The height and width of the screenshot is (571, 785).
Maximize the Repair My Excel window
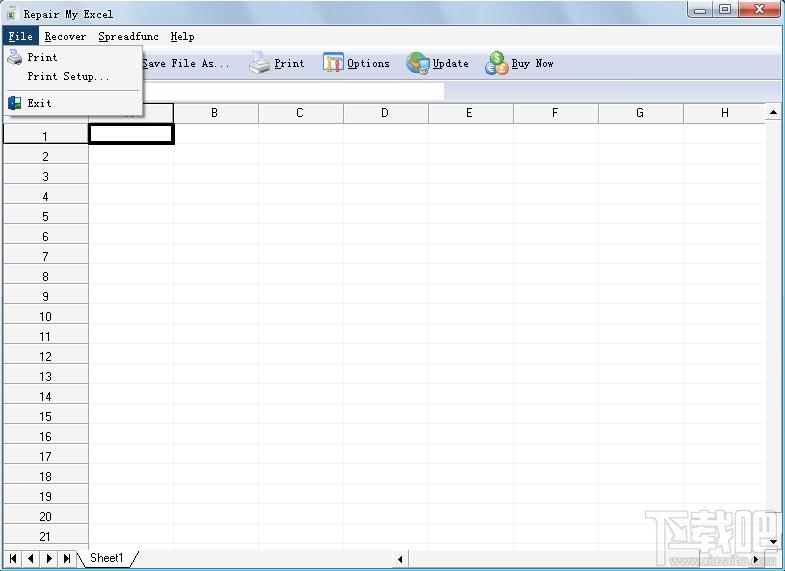point(725,10)
